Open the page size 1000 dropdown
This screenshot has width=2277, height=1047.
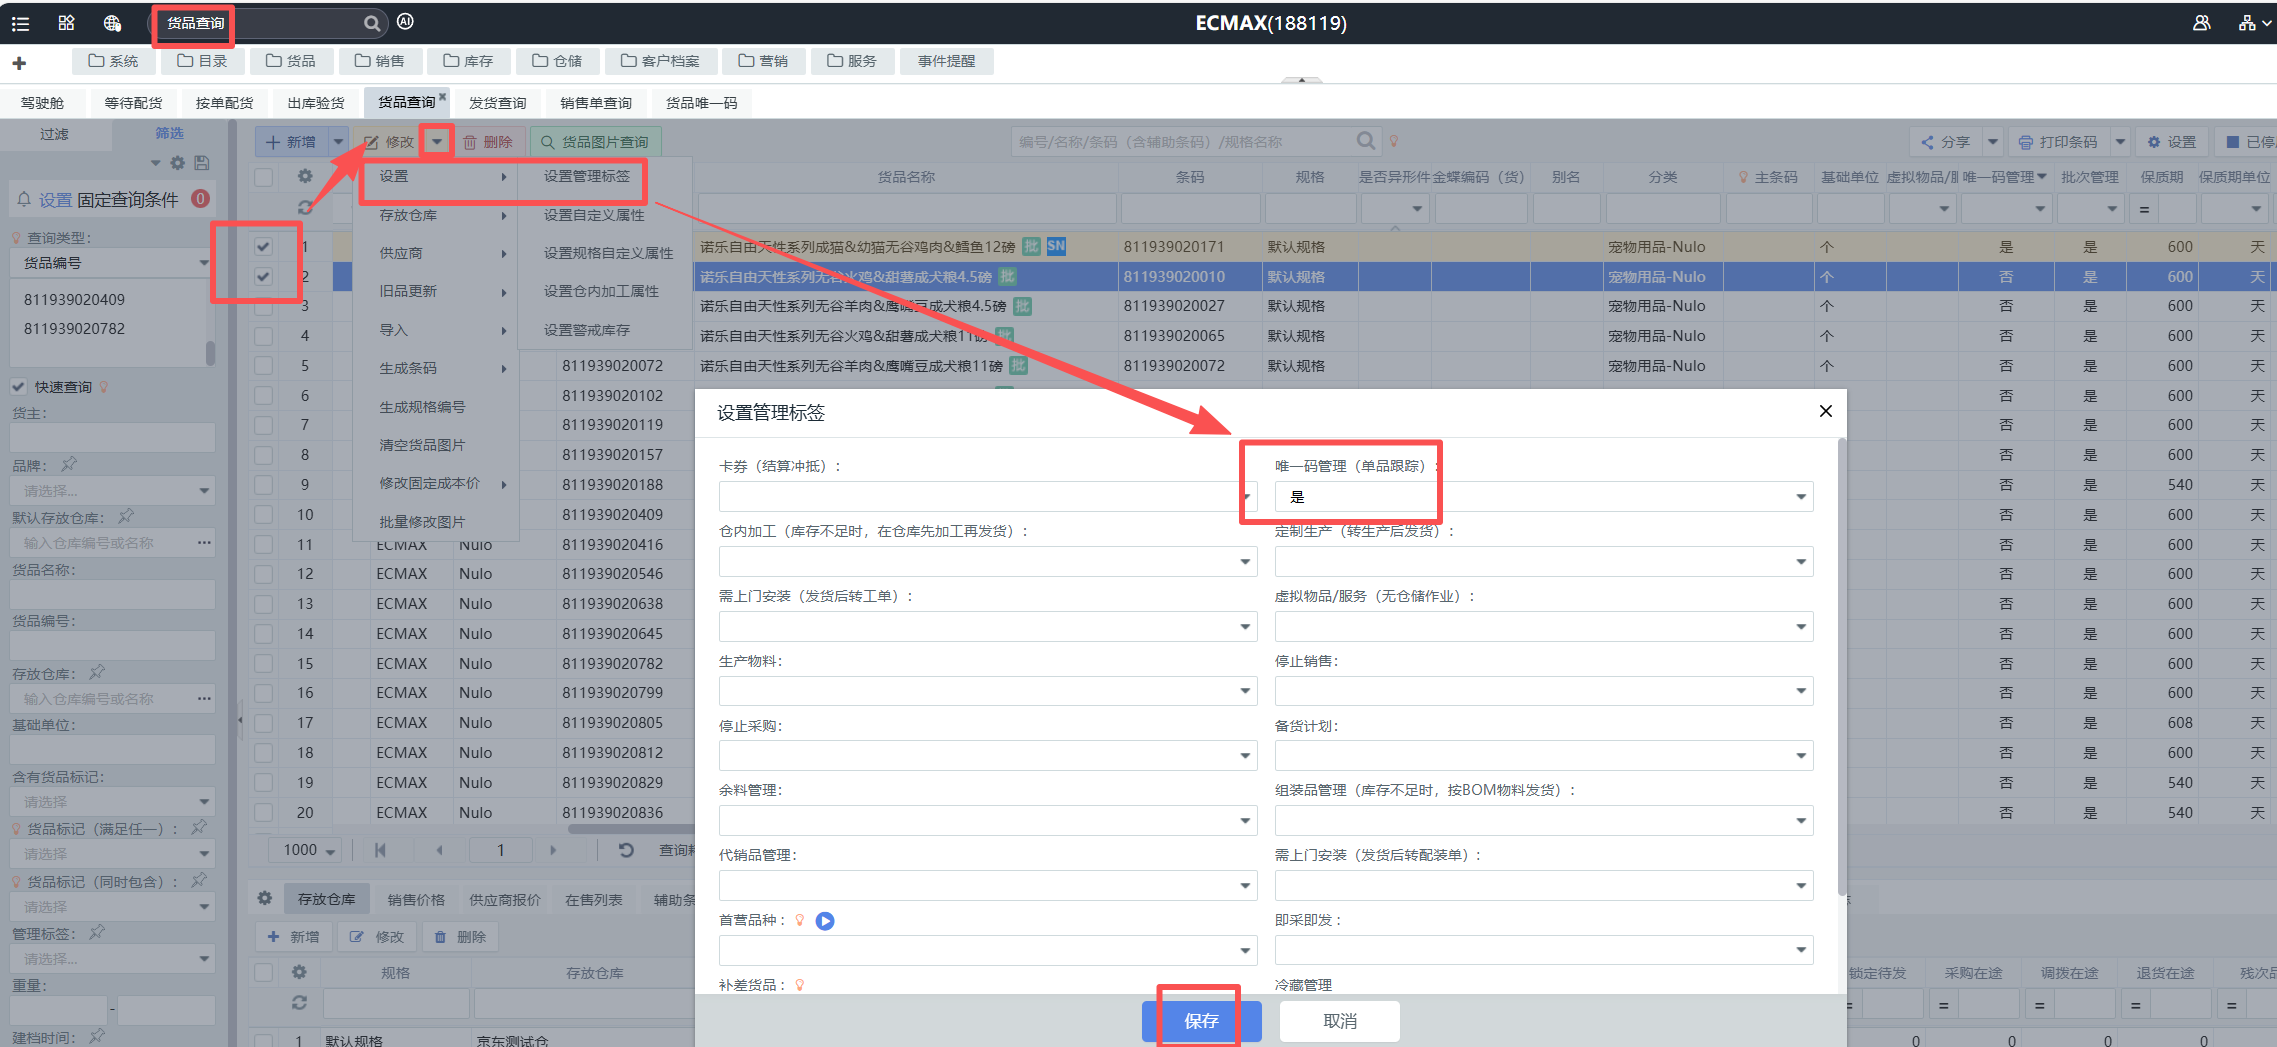305,850
